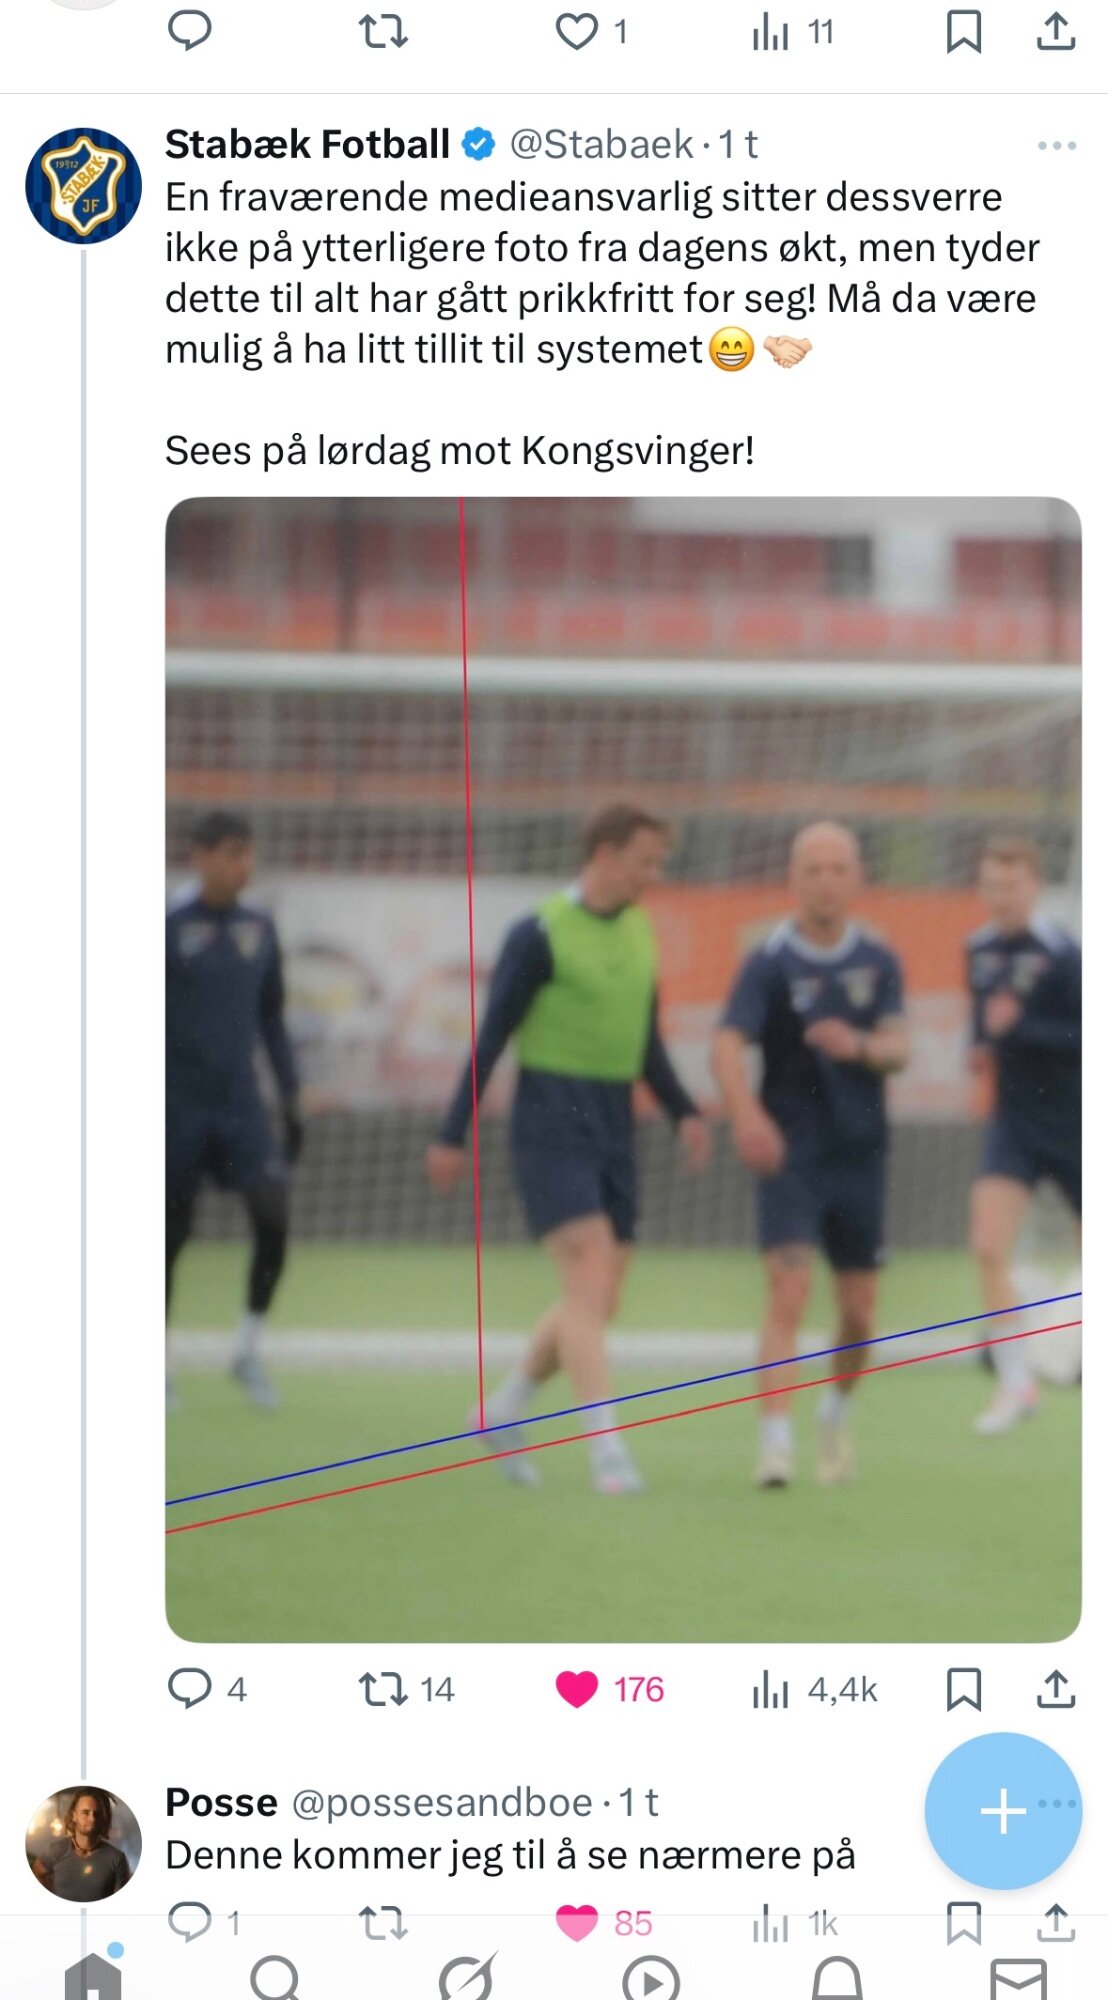The image size is (1108, 2000).
Task: Open the Notifications bell tab
Action: tap(837, 1978)
